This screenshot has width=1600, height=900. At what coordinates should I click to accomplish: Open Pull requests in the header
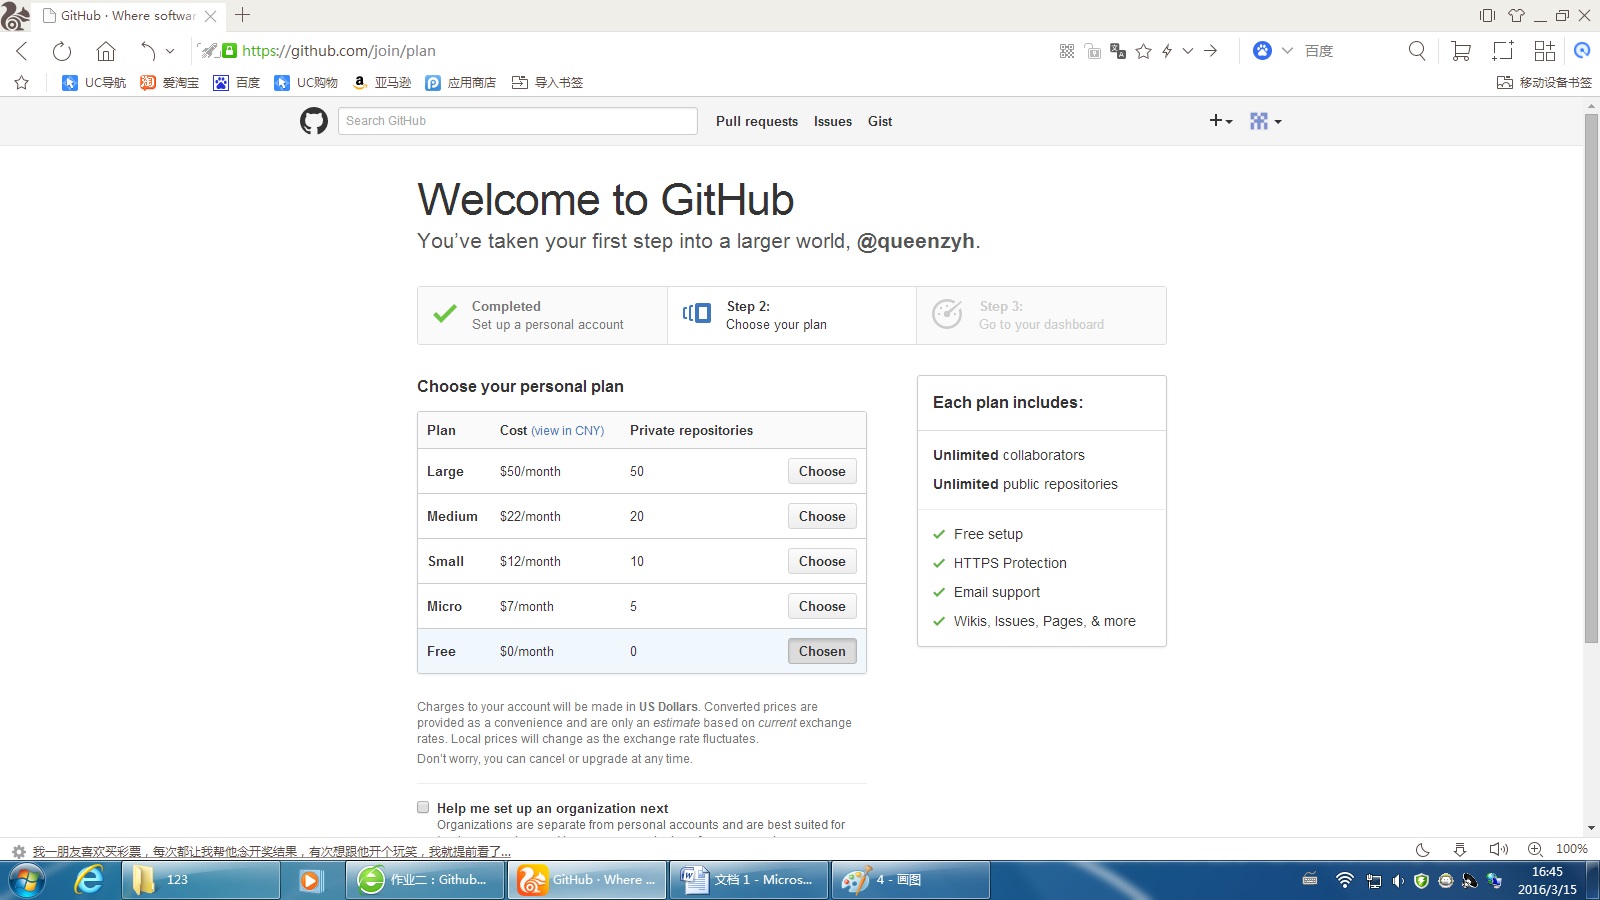757,121
